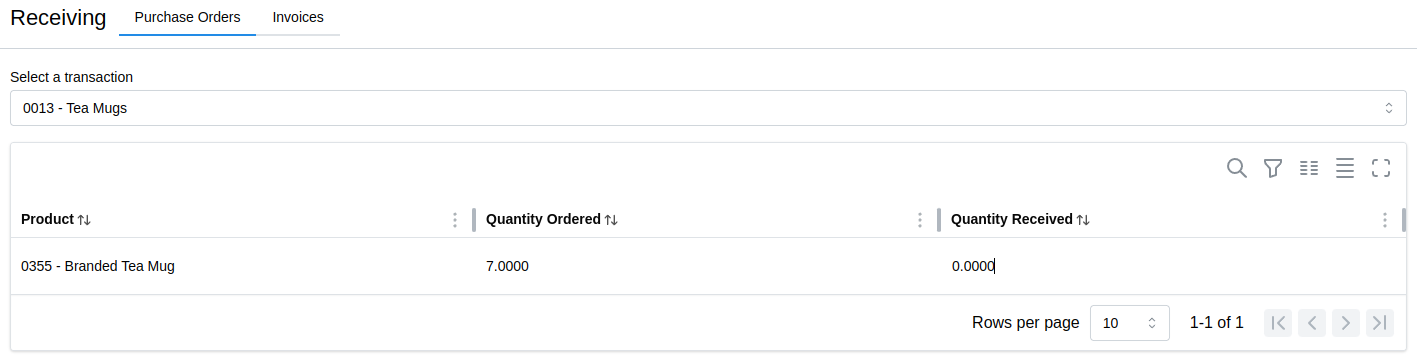Image resolution: width=1417 pixels, height=361 pixels.
Task: Open Product column actions menu
Action: 455,220
